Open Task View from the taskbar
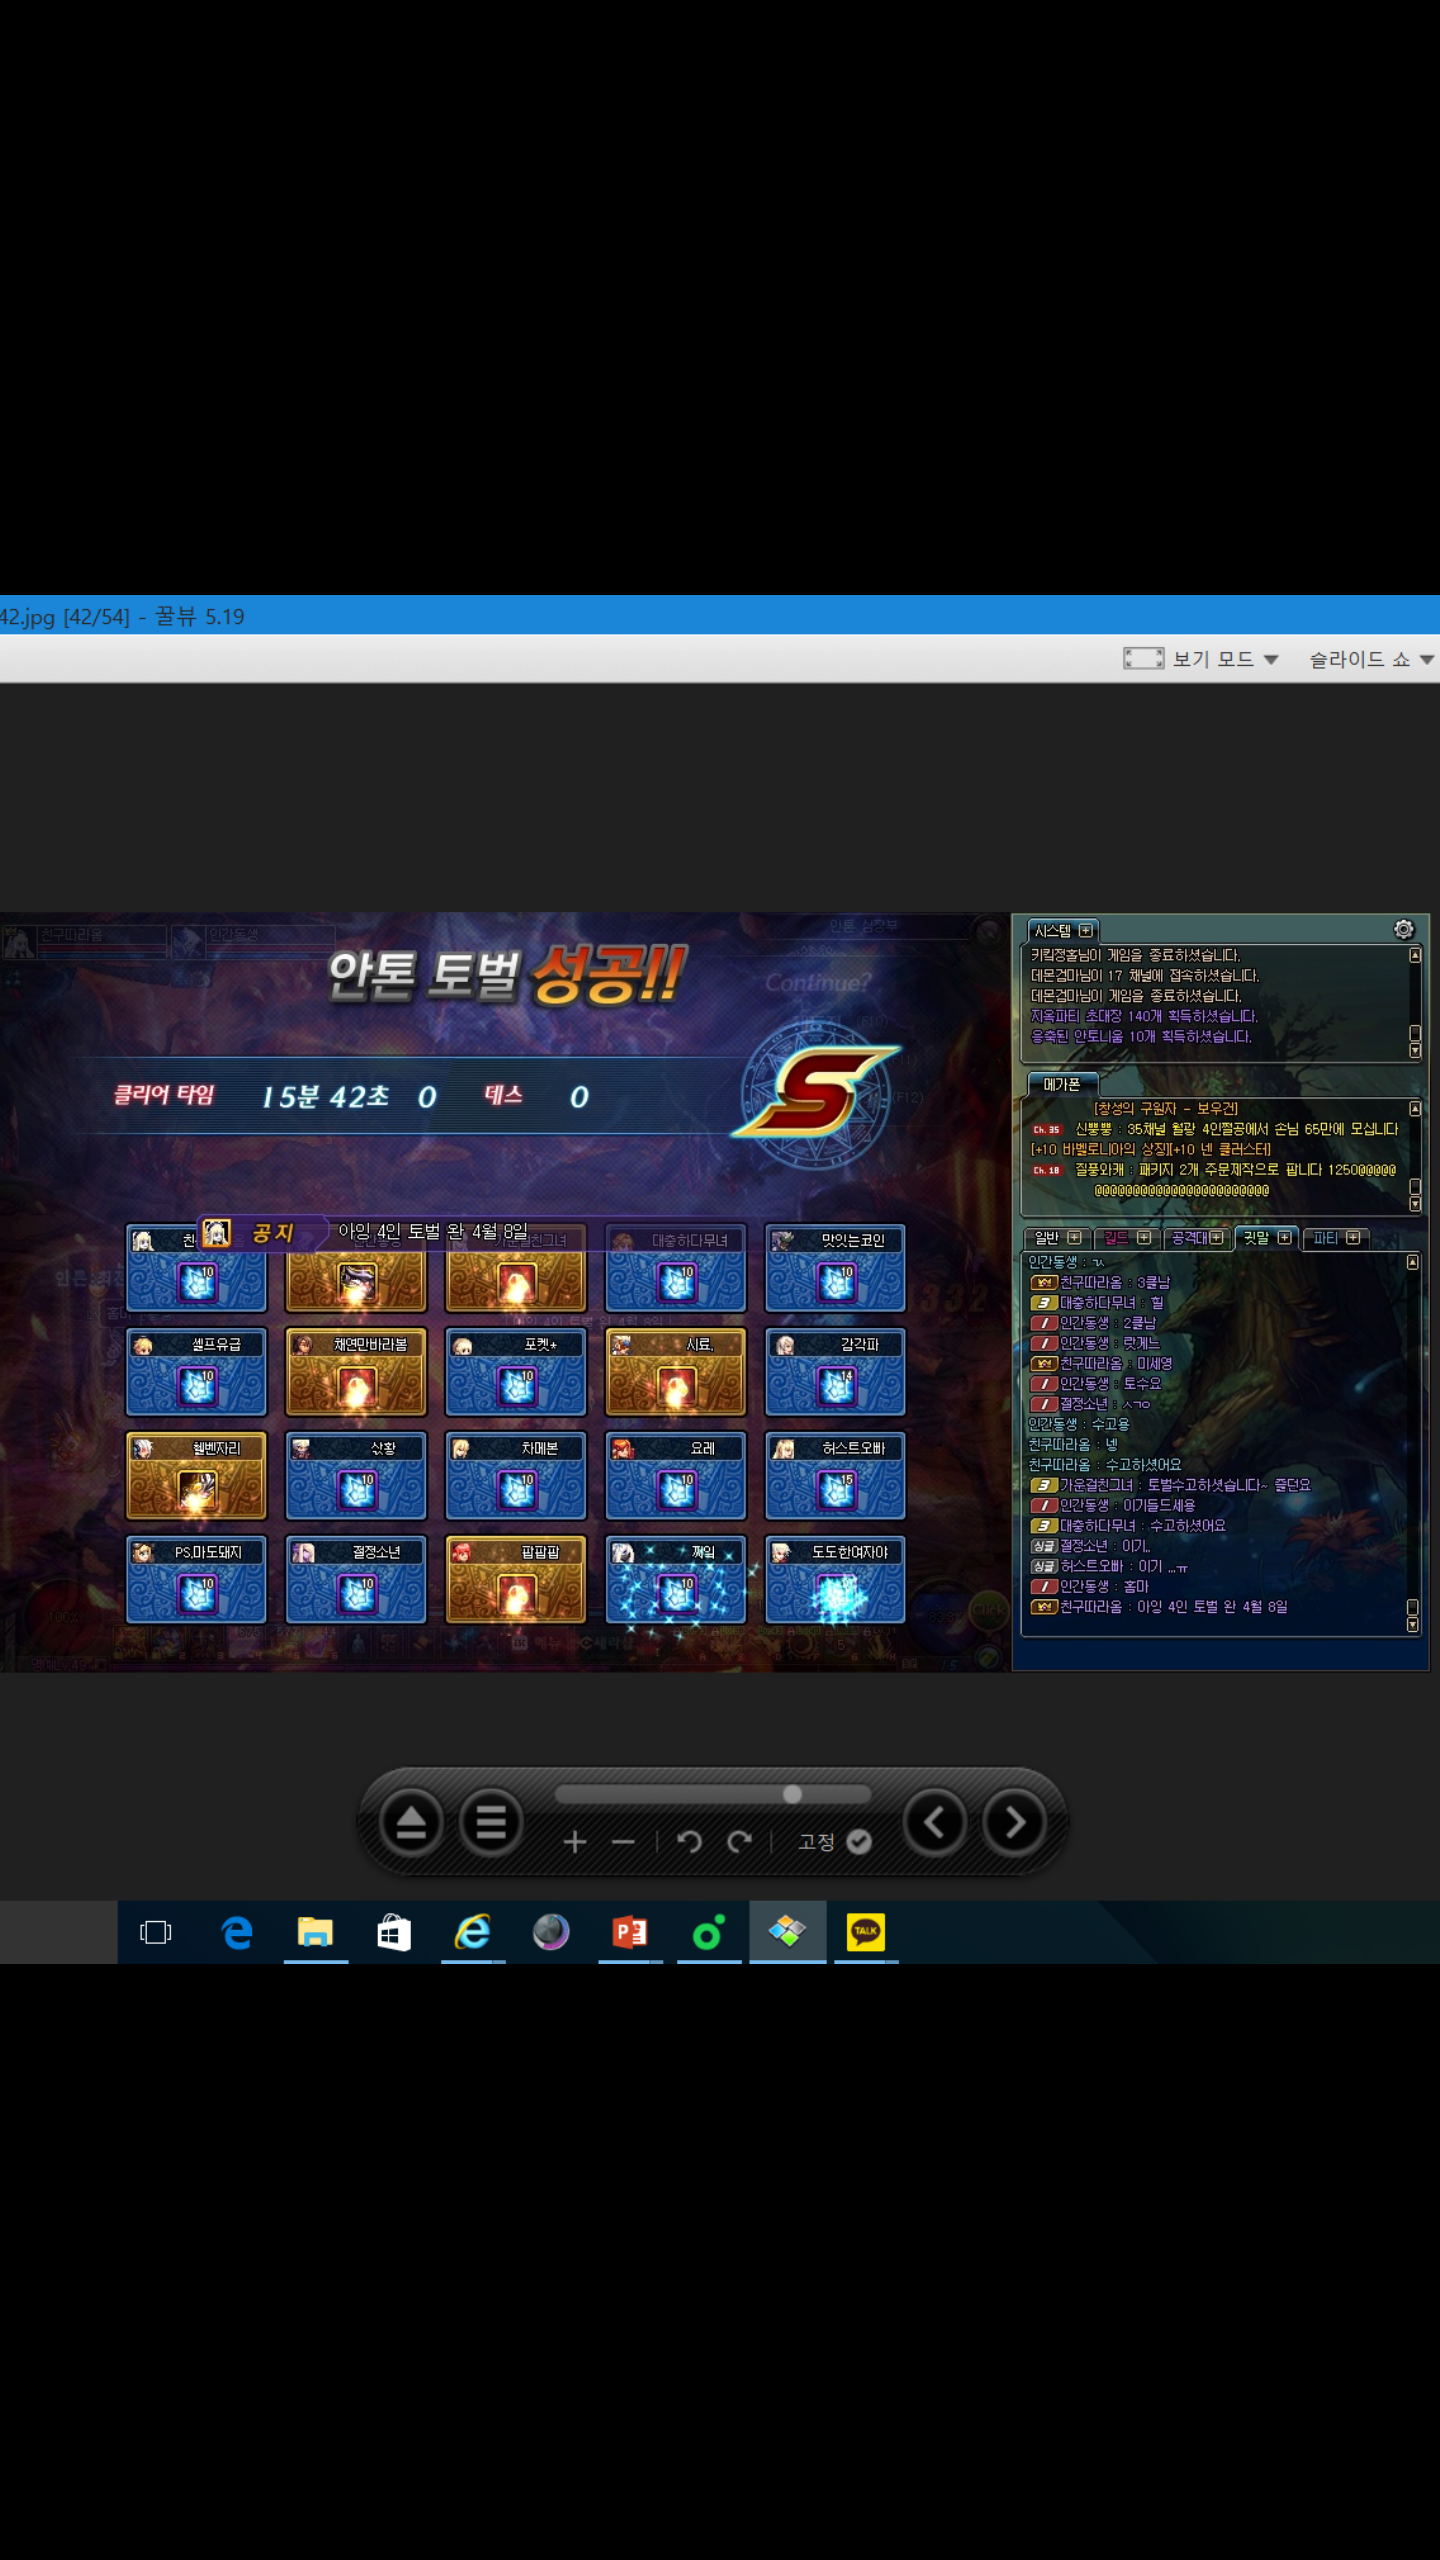This screenshot has width=1440, height=2560. [156, 1932]
